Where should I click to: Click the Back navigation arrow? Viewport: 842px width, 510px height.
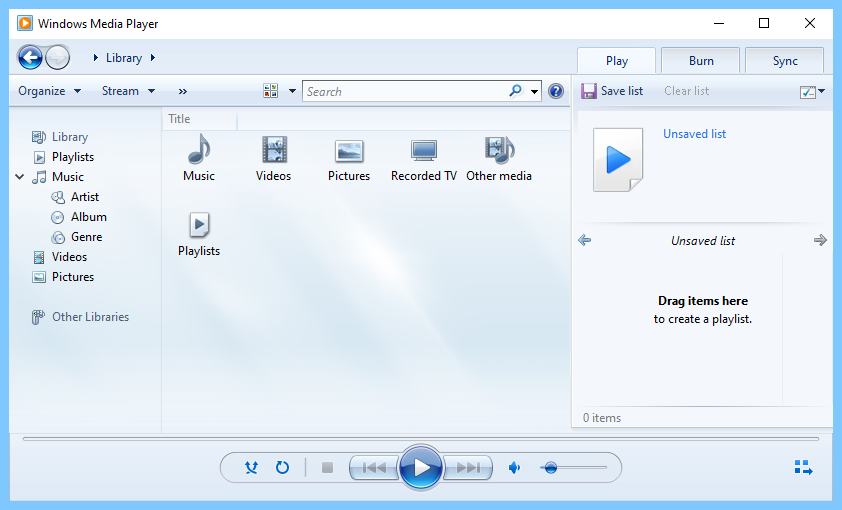pyautogui.click(x=30, y=57)
